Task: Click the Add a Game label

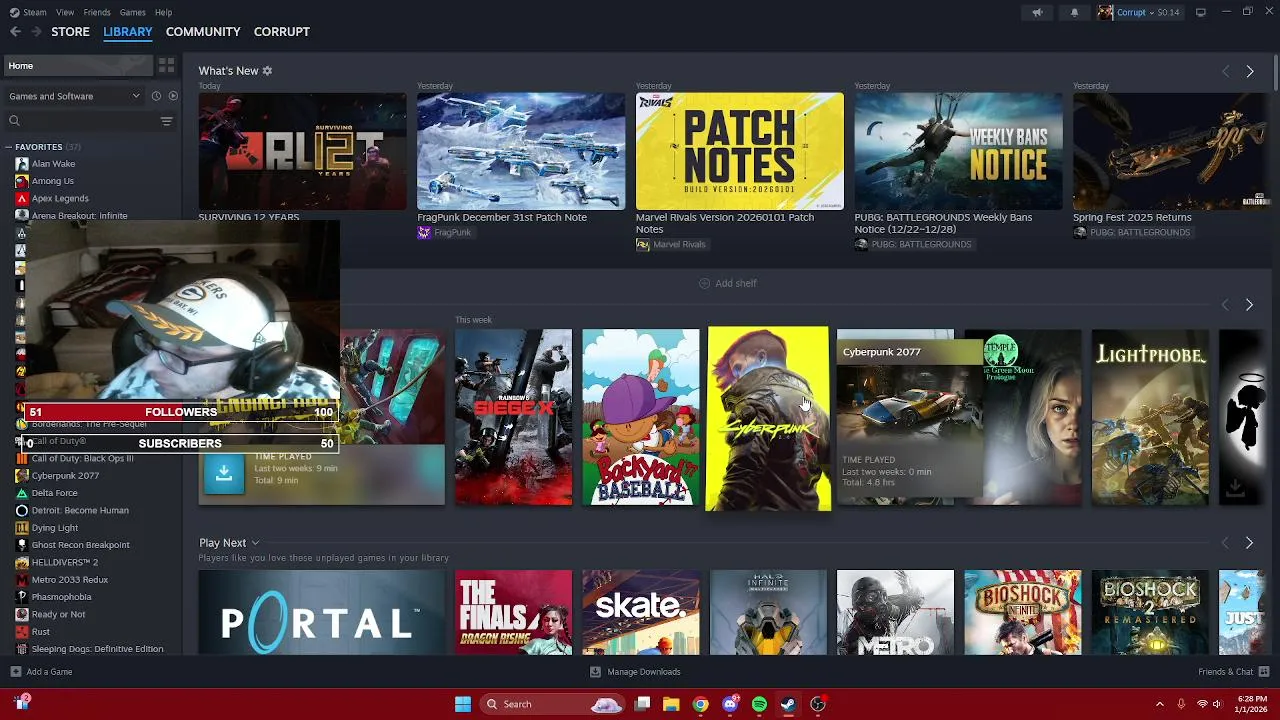Action: 49,672
